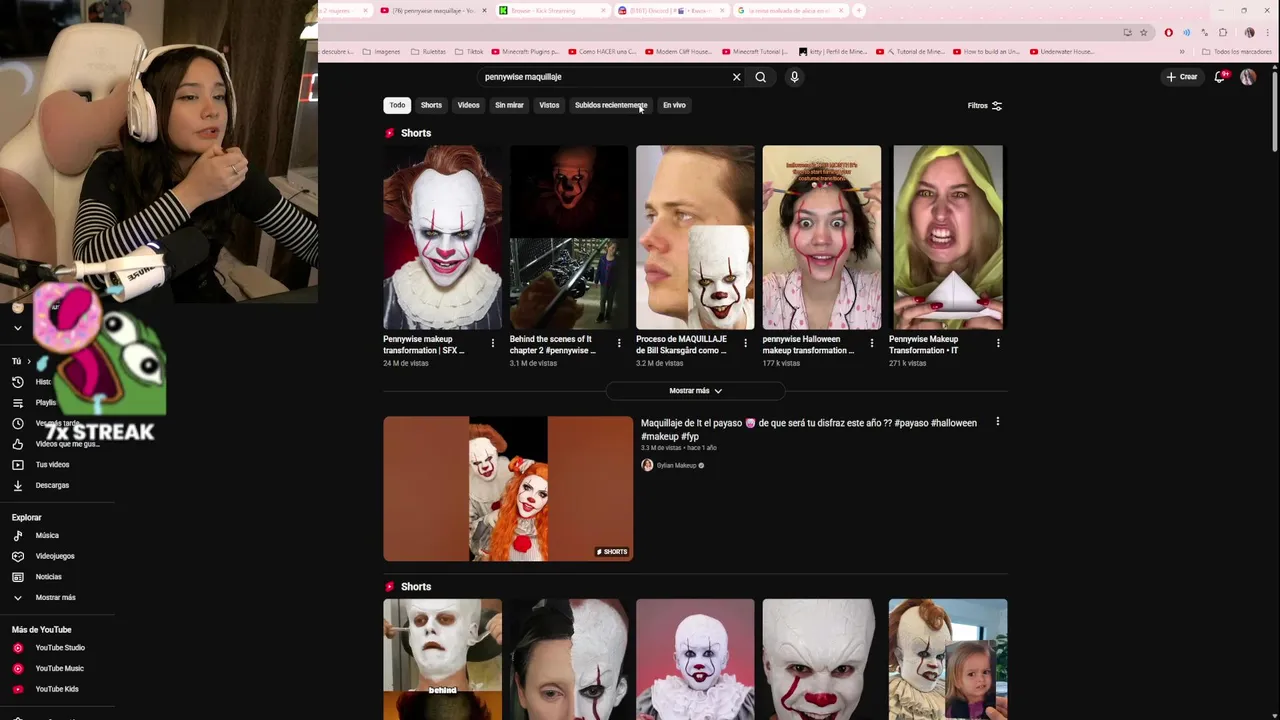
Task: Open 'pennywise Halloween makeup transformation' short thumbnail
Action: click(822, 237)
